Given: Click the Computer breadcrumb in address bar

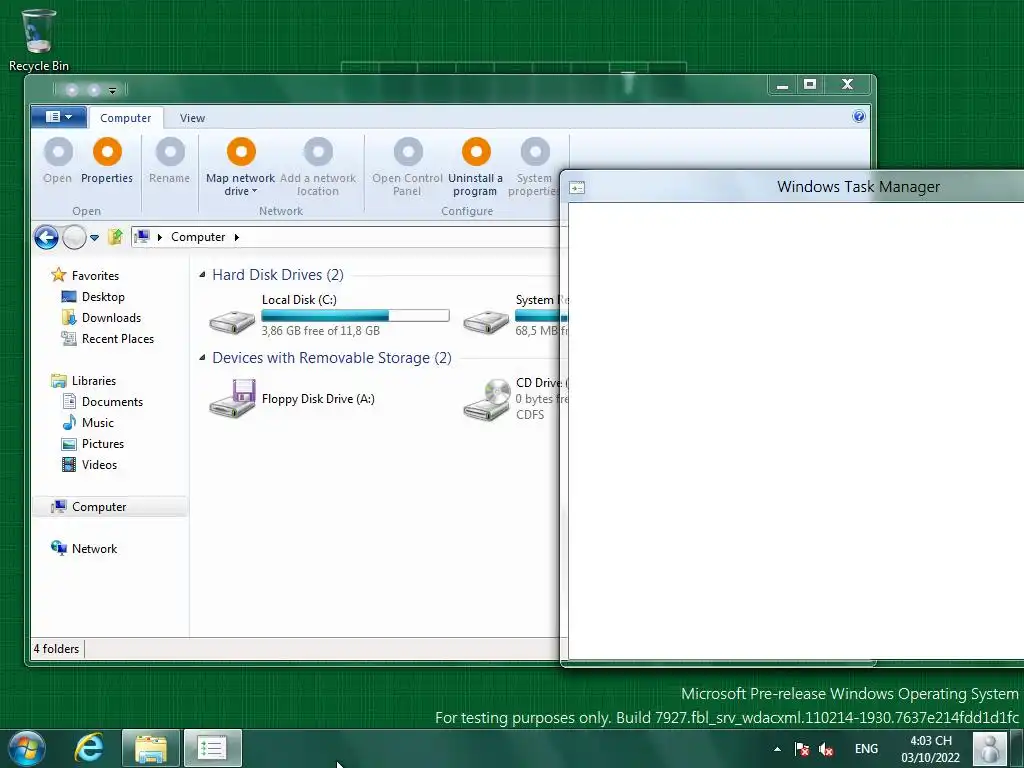Looking at the screenshot, I should [198, 237].
